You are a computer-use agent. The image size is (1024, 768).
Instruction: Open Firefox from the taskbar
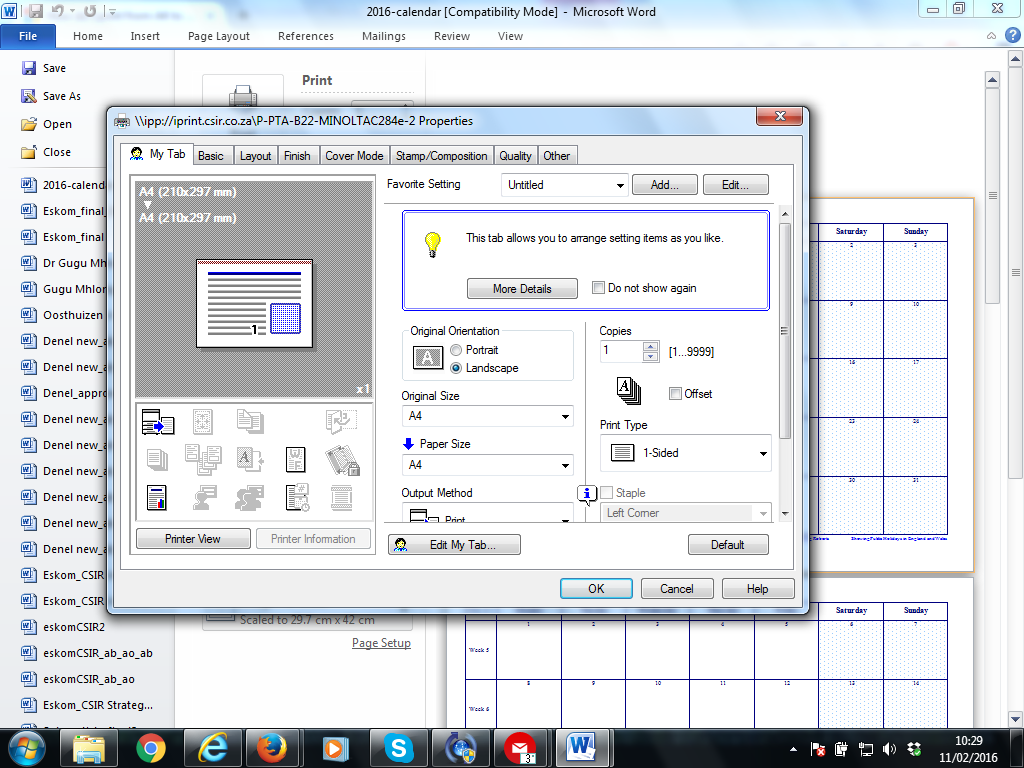coord(272,748)
